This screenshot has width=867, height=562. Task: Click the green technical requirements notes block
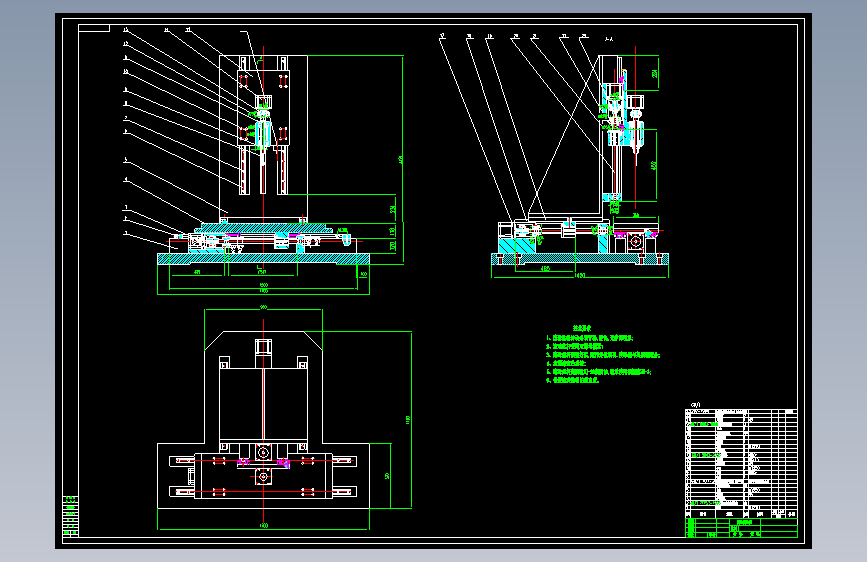(x=603, y=355)
